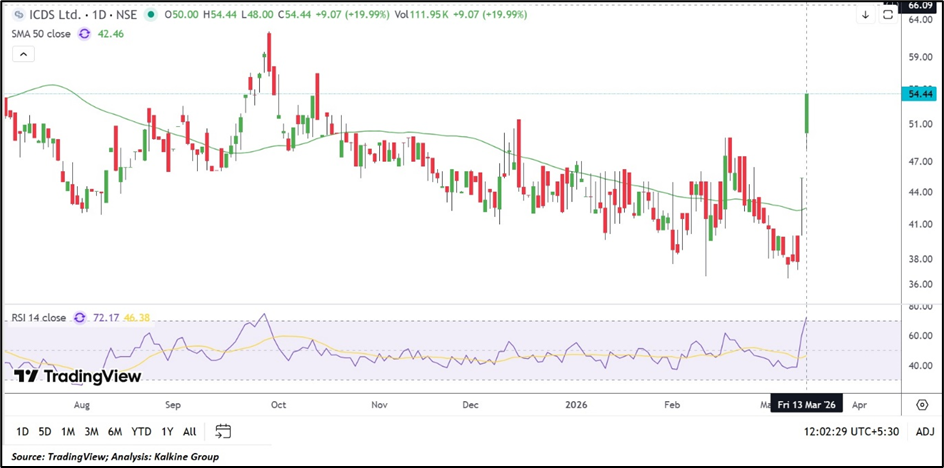Image resolution: width=944 pixels, height=468 pixels.
Task: Select the 6M time range
Action: (114, 431)
